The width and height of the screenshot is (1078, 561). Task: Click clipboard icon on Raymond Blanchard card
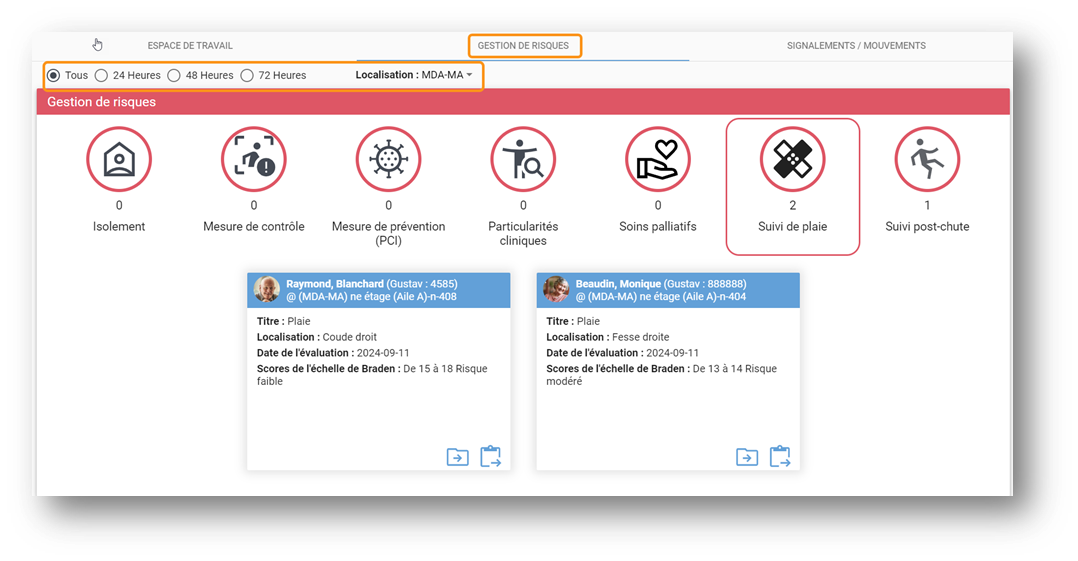click(490, 457)
